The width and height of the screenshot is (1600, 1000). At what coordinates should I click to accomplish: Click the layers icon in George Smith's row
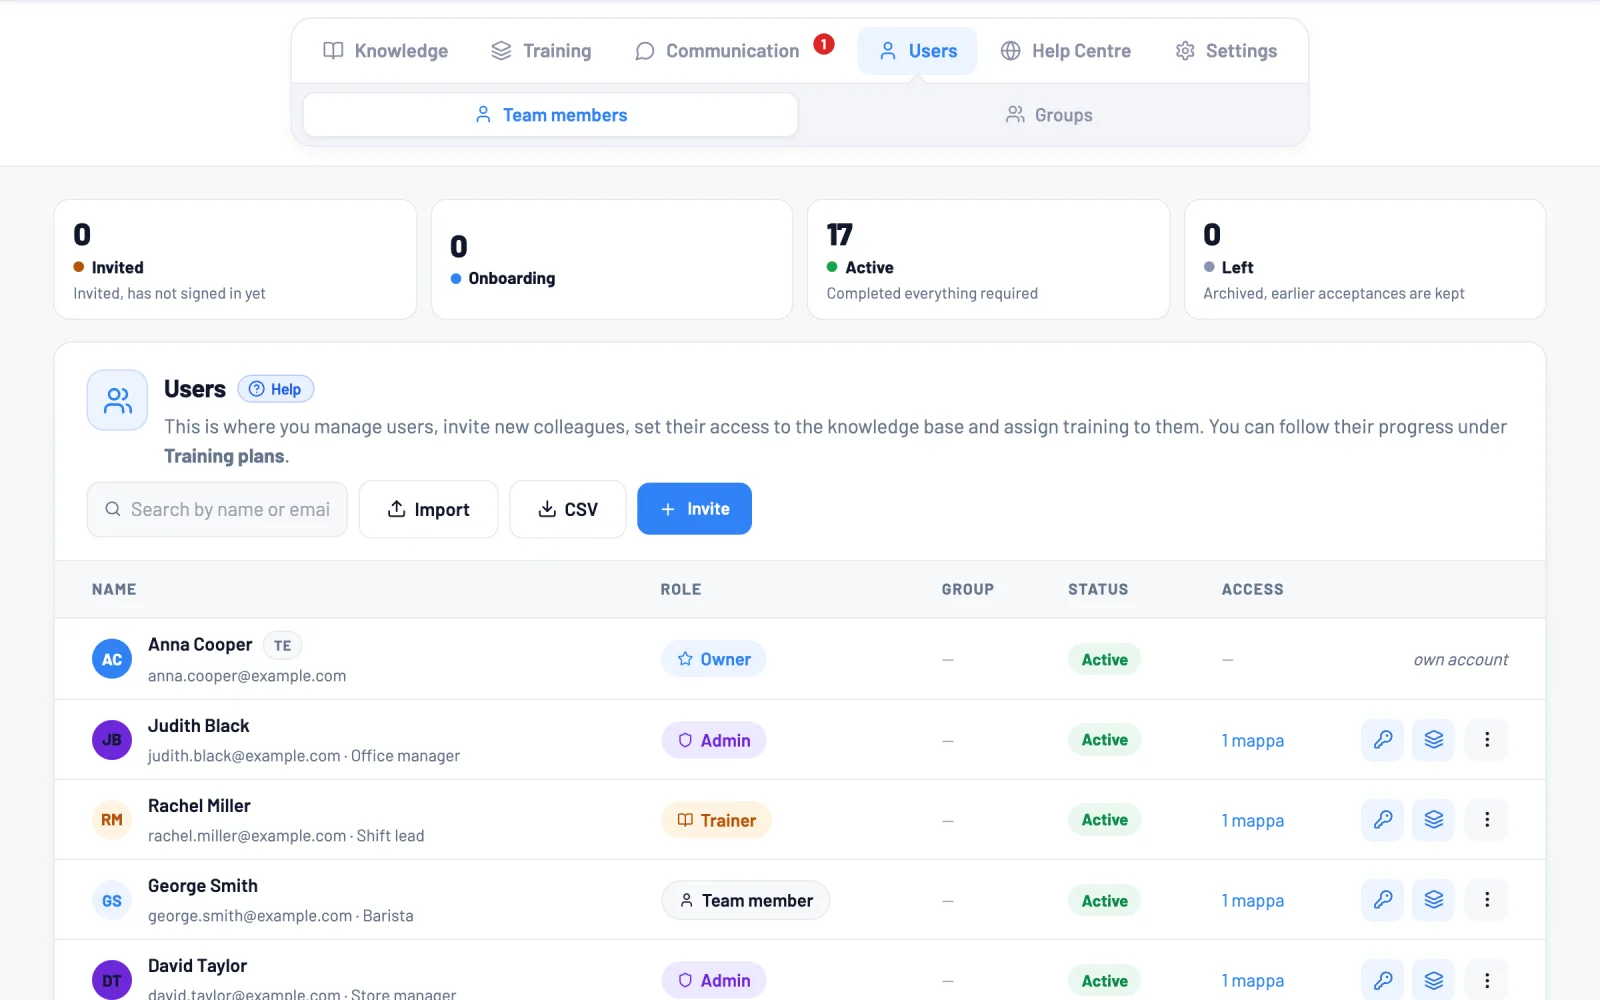pos(1434,900)
